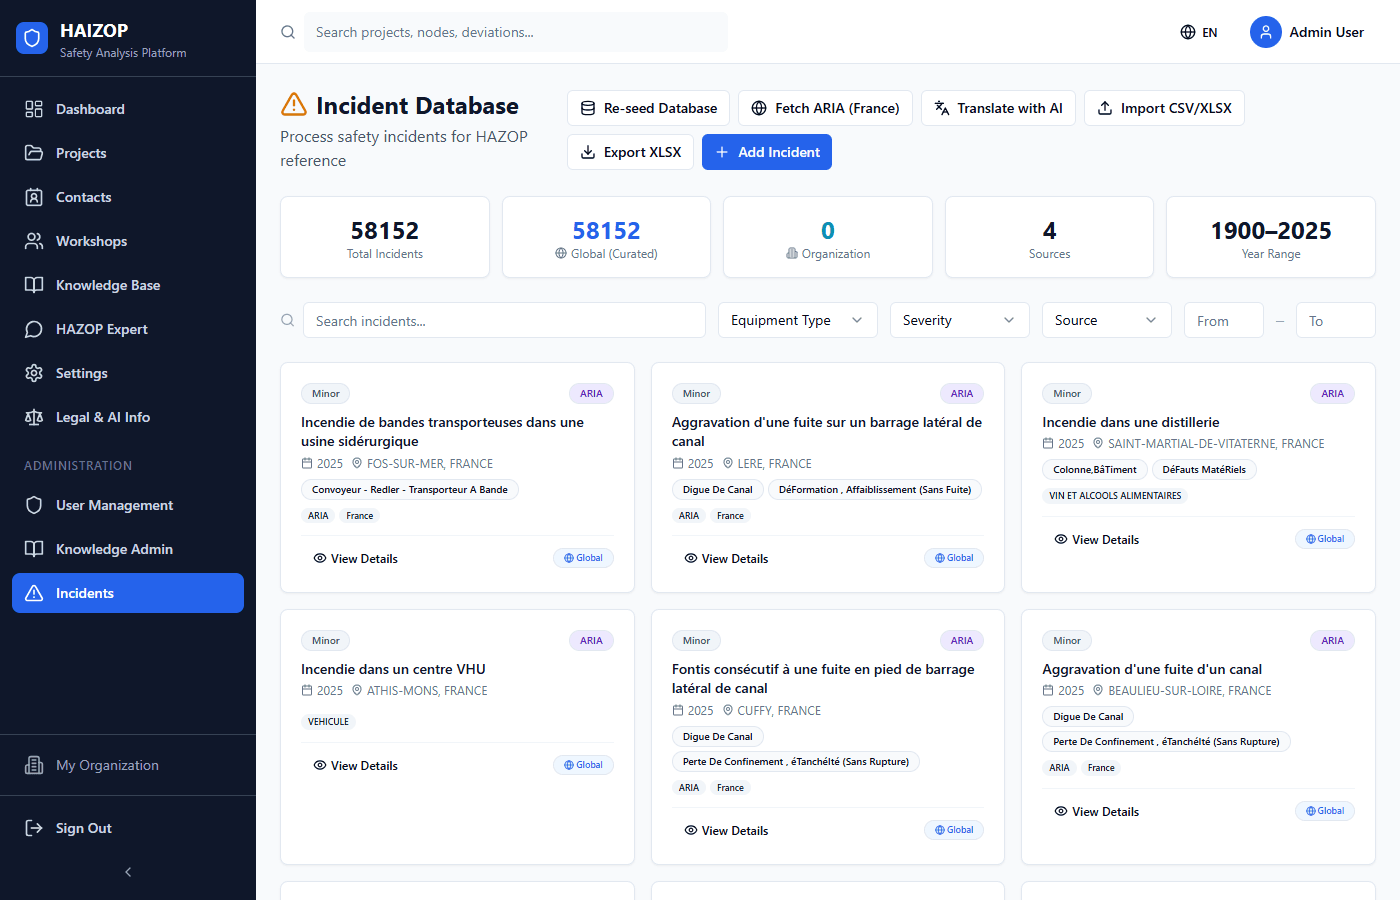This screenshot has height=900, width=1400.
Task: Click the globe language EN icon
Action: (x=1188, y=32)
